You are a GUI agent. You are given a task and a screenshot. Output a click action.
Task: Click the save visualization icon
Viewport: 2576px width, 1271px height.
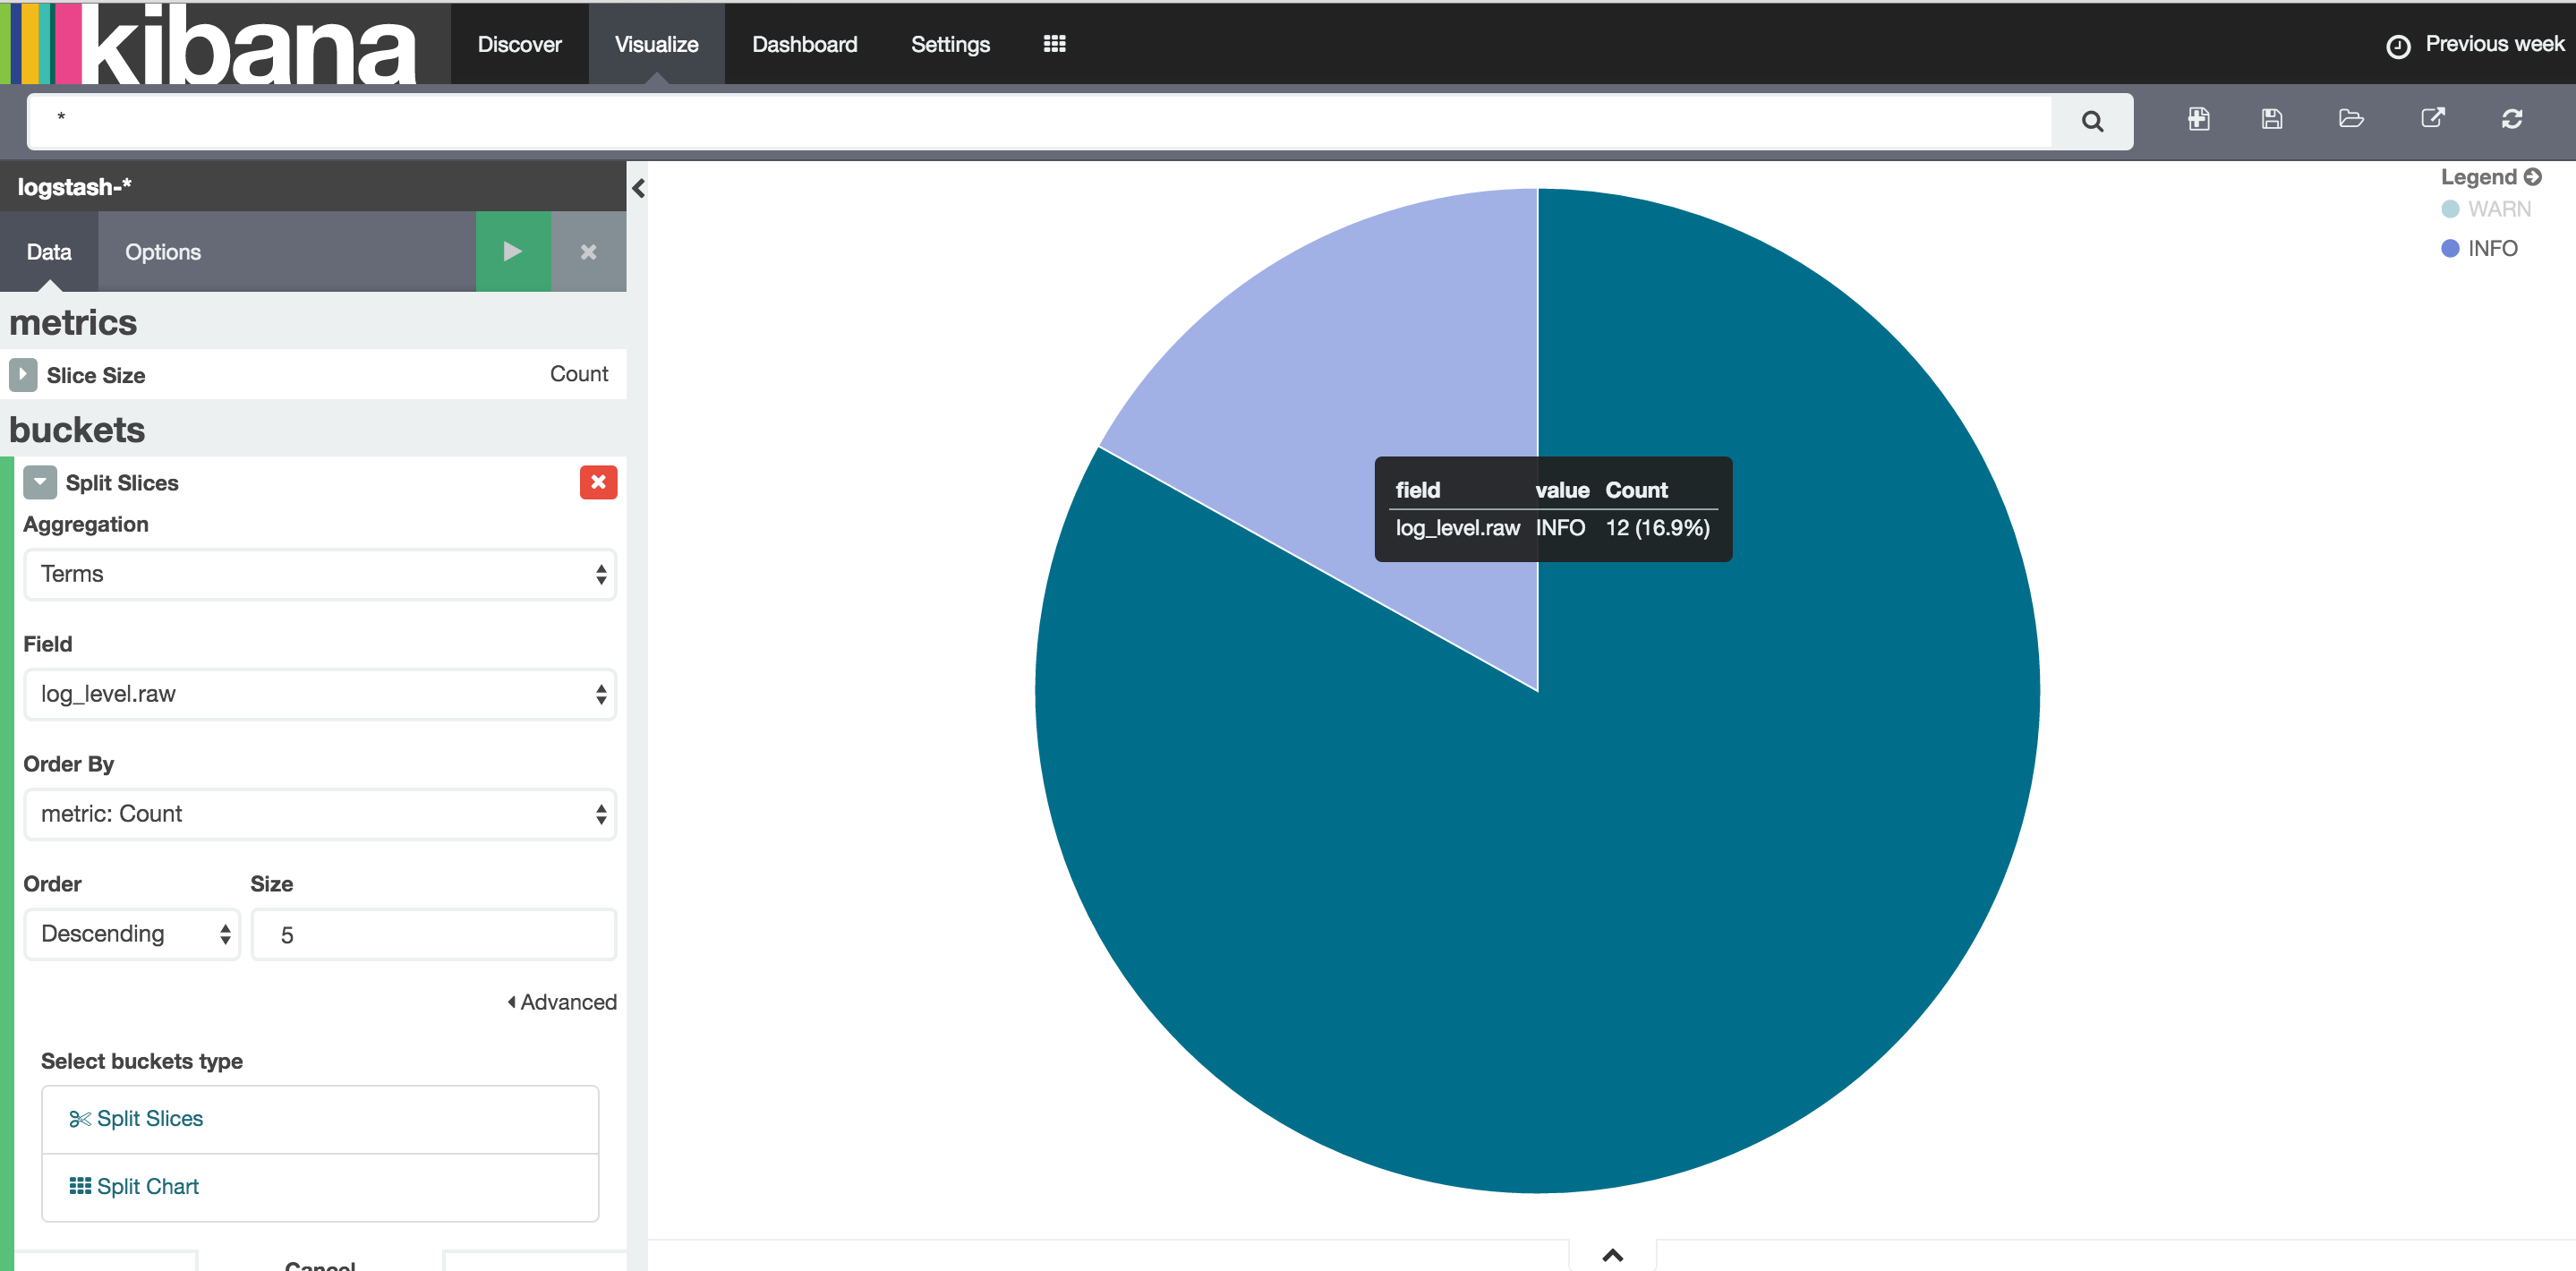2271,119
